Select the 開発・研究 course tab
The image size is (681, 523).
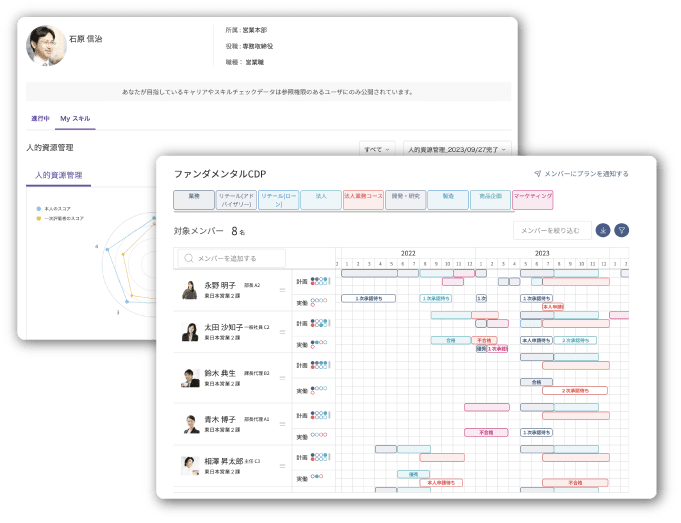tap(405, 200)
